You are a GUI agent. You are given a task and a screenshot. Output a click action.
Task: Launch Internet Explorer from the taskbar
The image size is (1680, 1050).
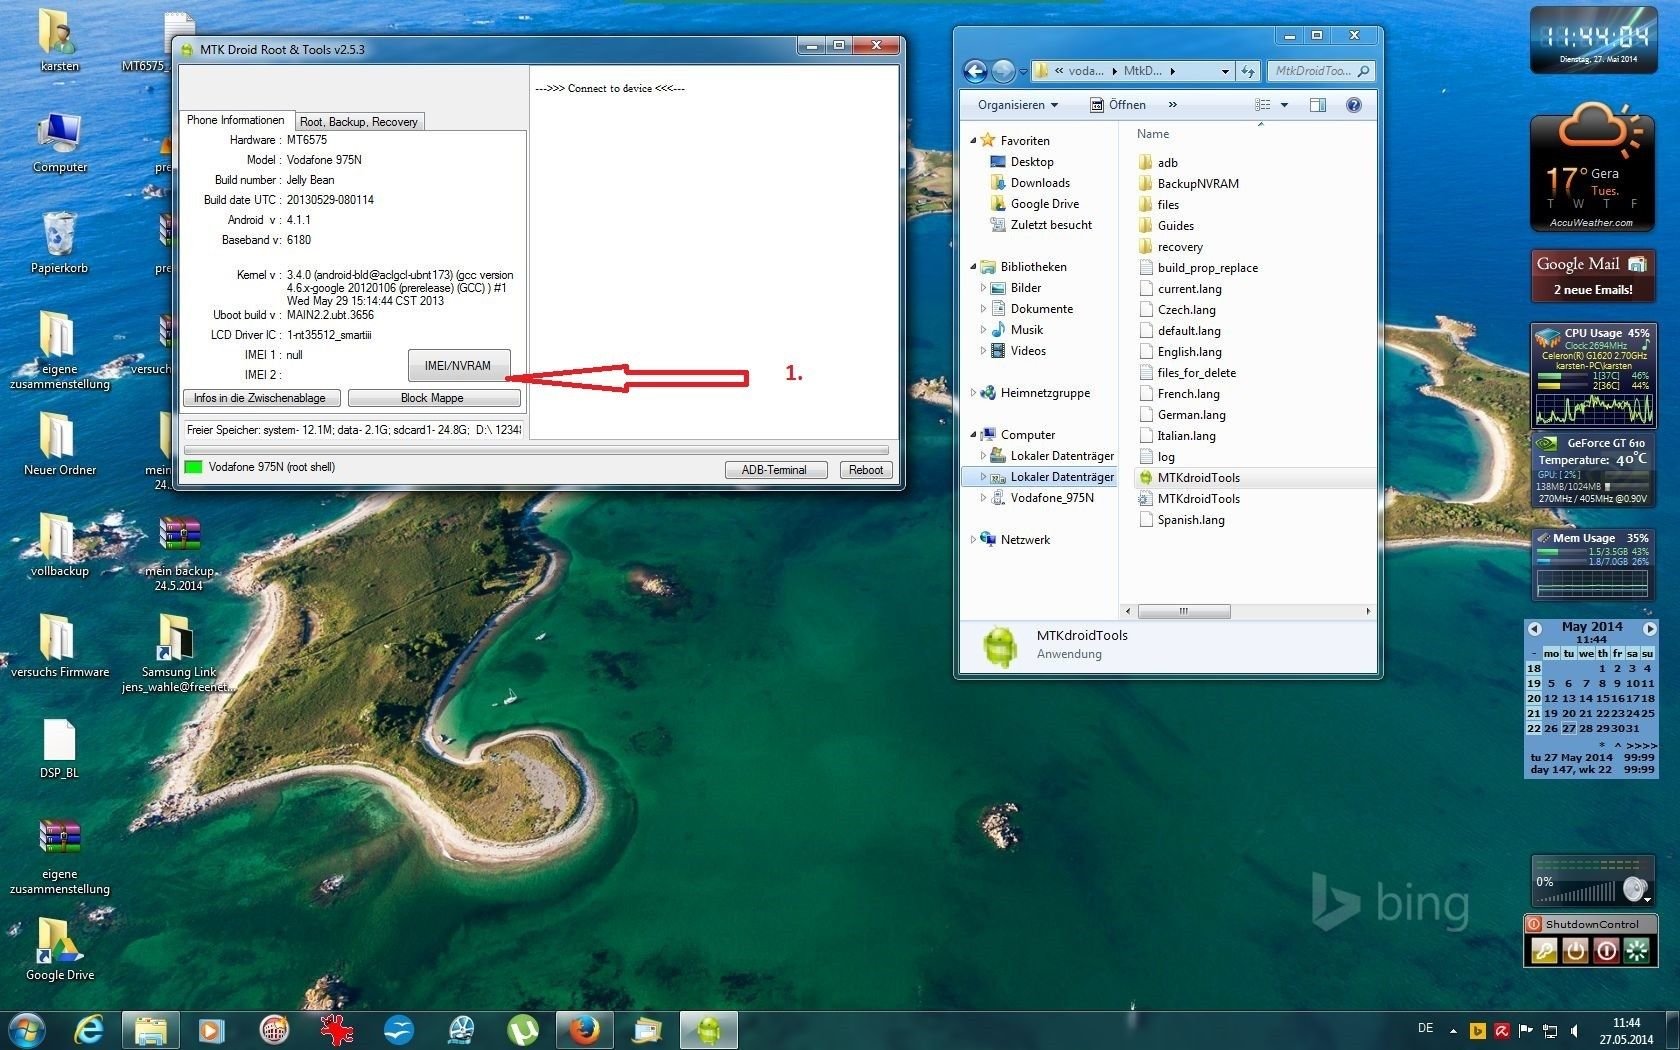(x=89, y=1030)
